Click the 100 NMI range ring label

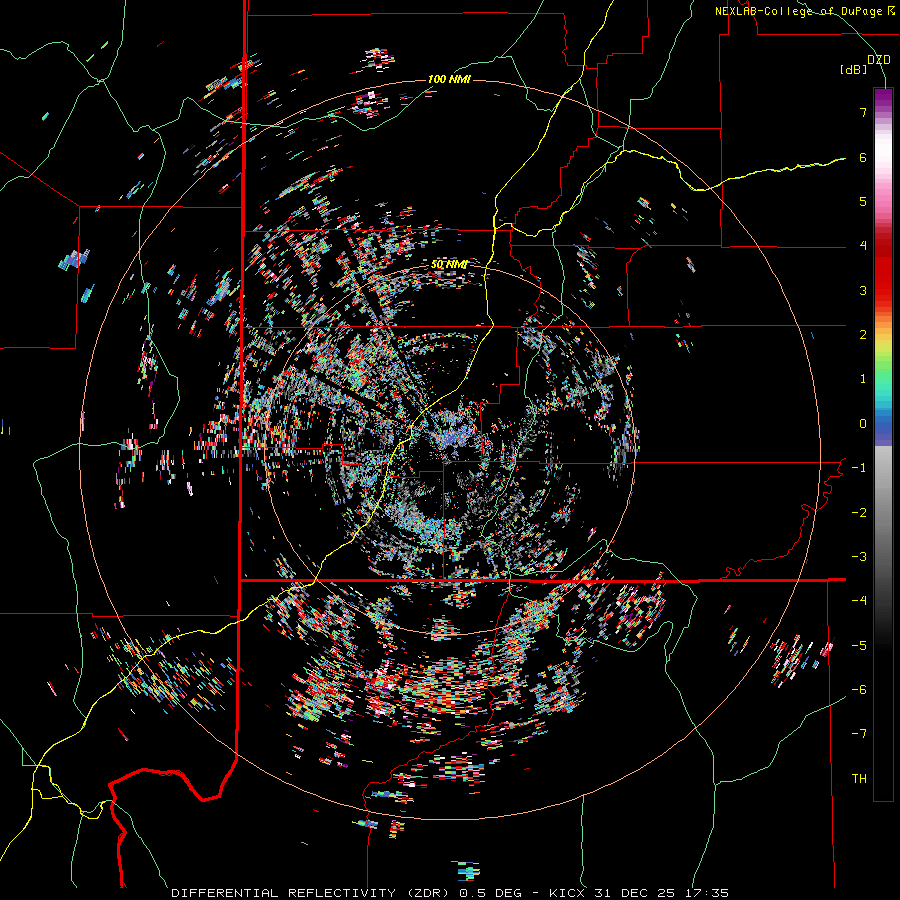pyautogui.click(x=449, y=79)
